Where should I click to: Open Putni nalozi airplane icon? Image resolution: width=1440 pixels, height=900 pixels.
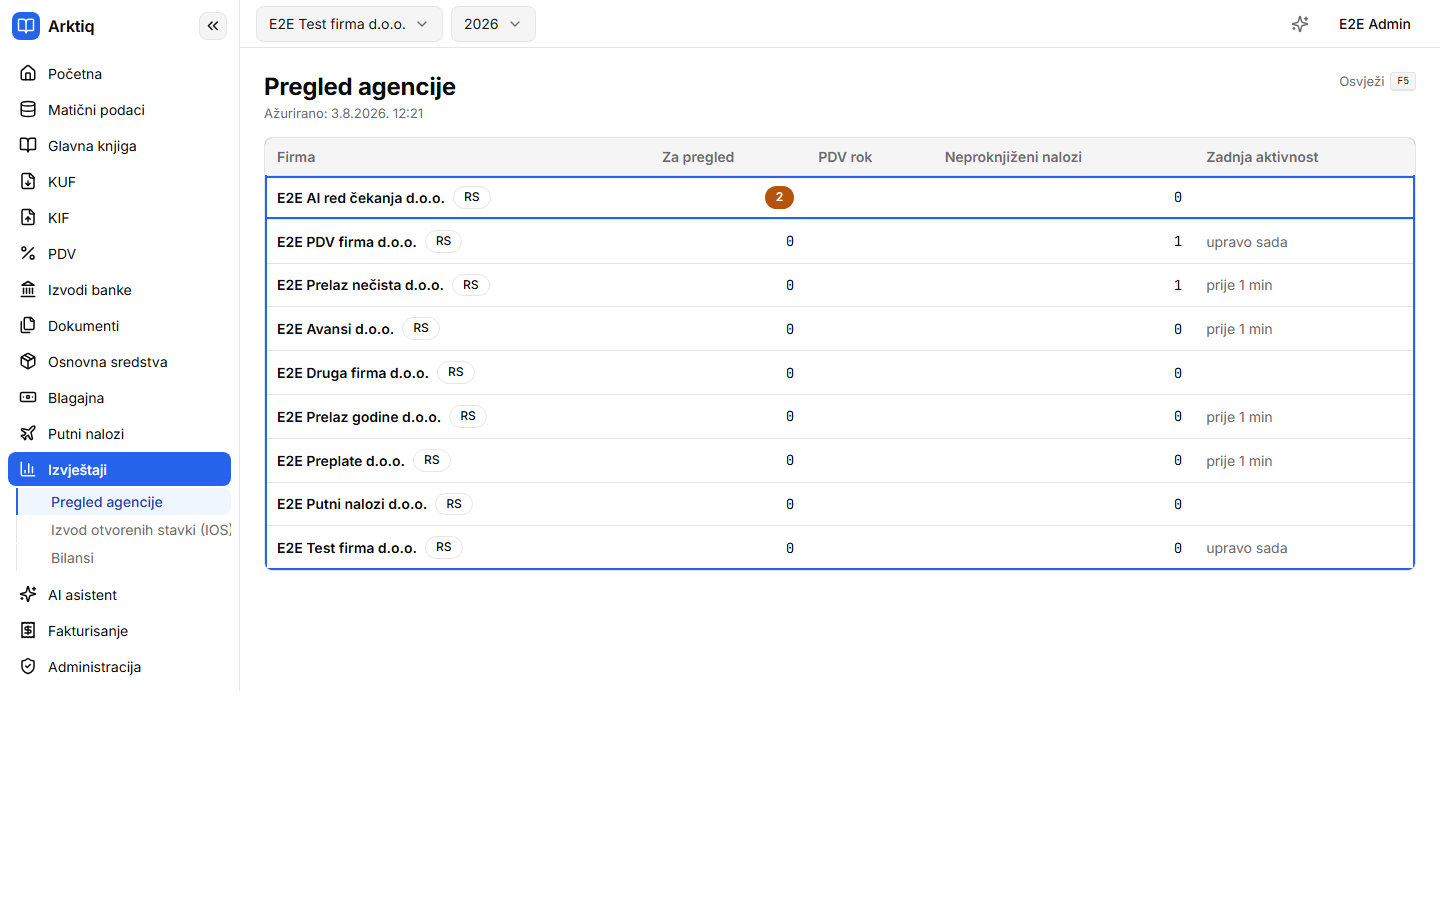pos(28,434)
